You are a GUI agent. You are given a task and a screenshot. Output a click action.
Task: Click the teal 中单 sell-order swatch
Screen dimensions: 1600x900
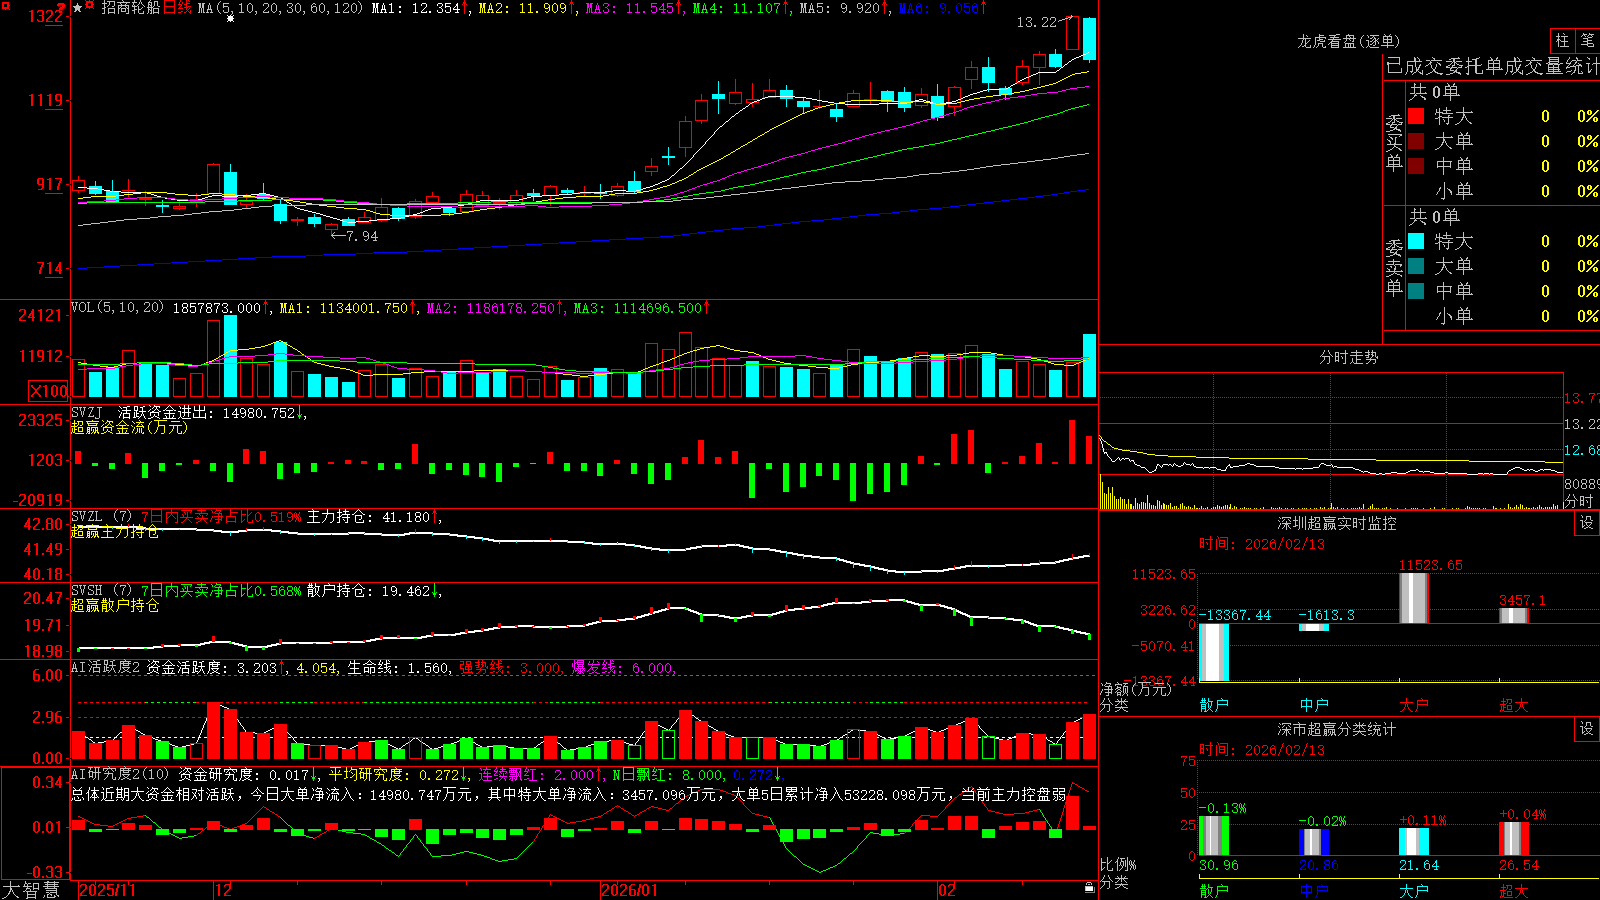coord(1416,291)
